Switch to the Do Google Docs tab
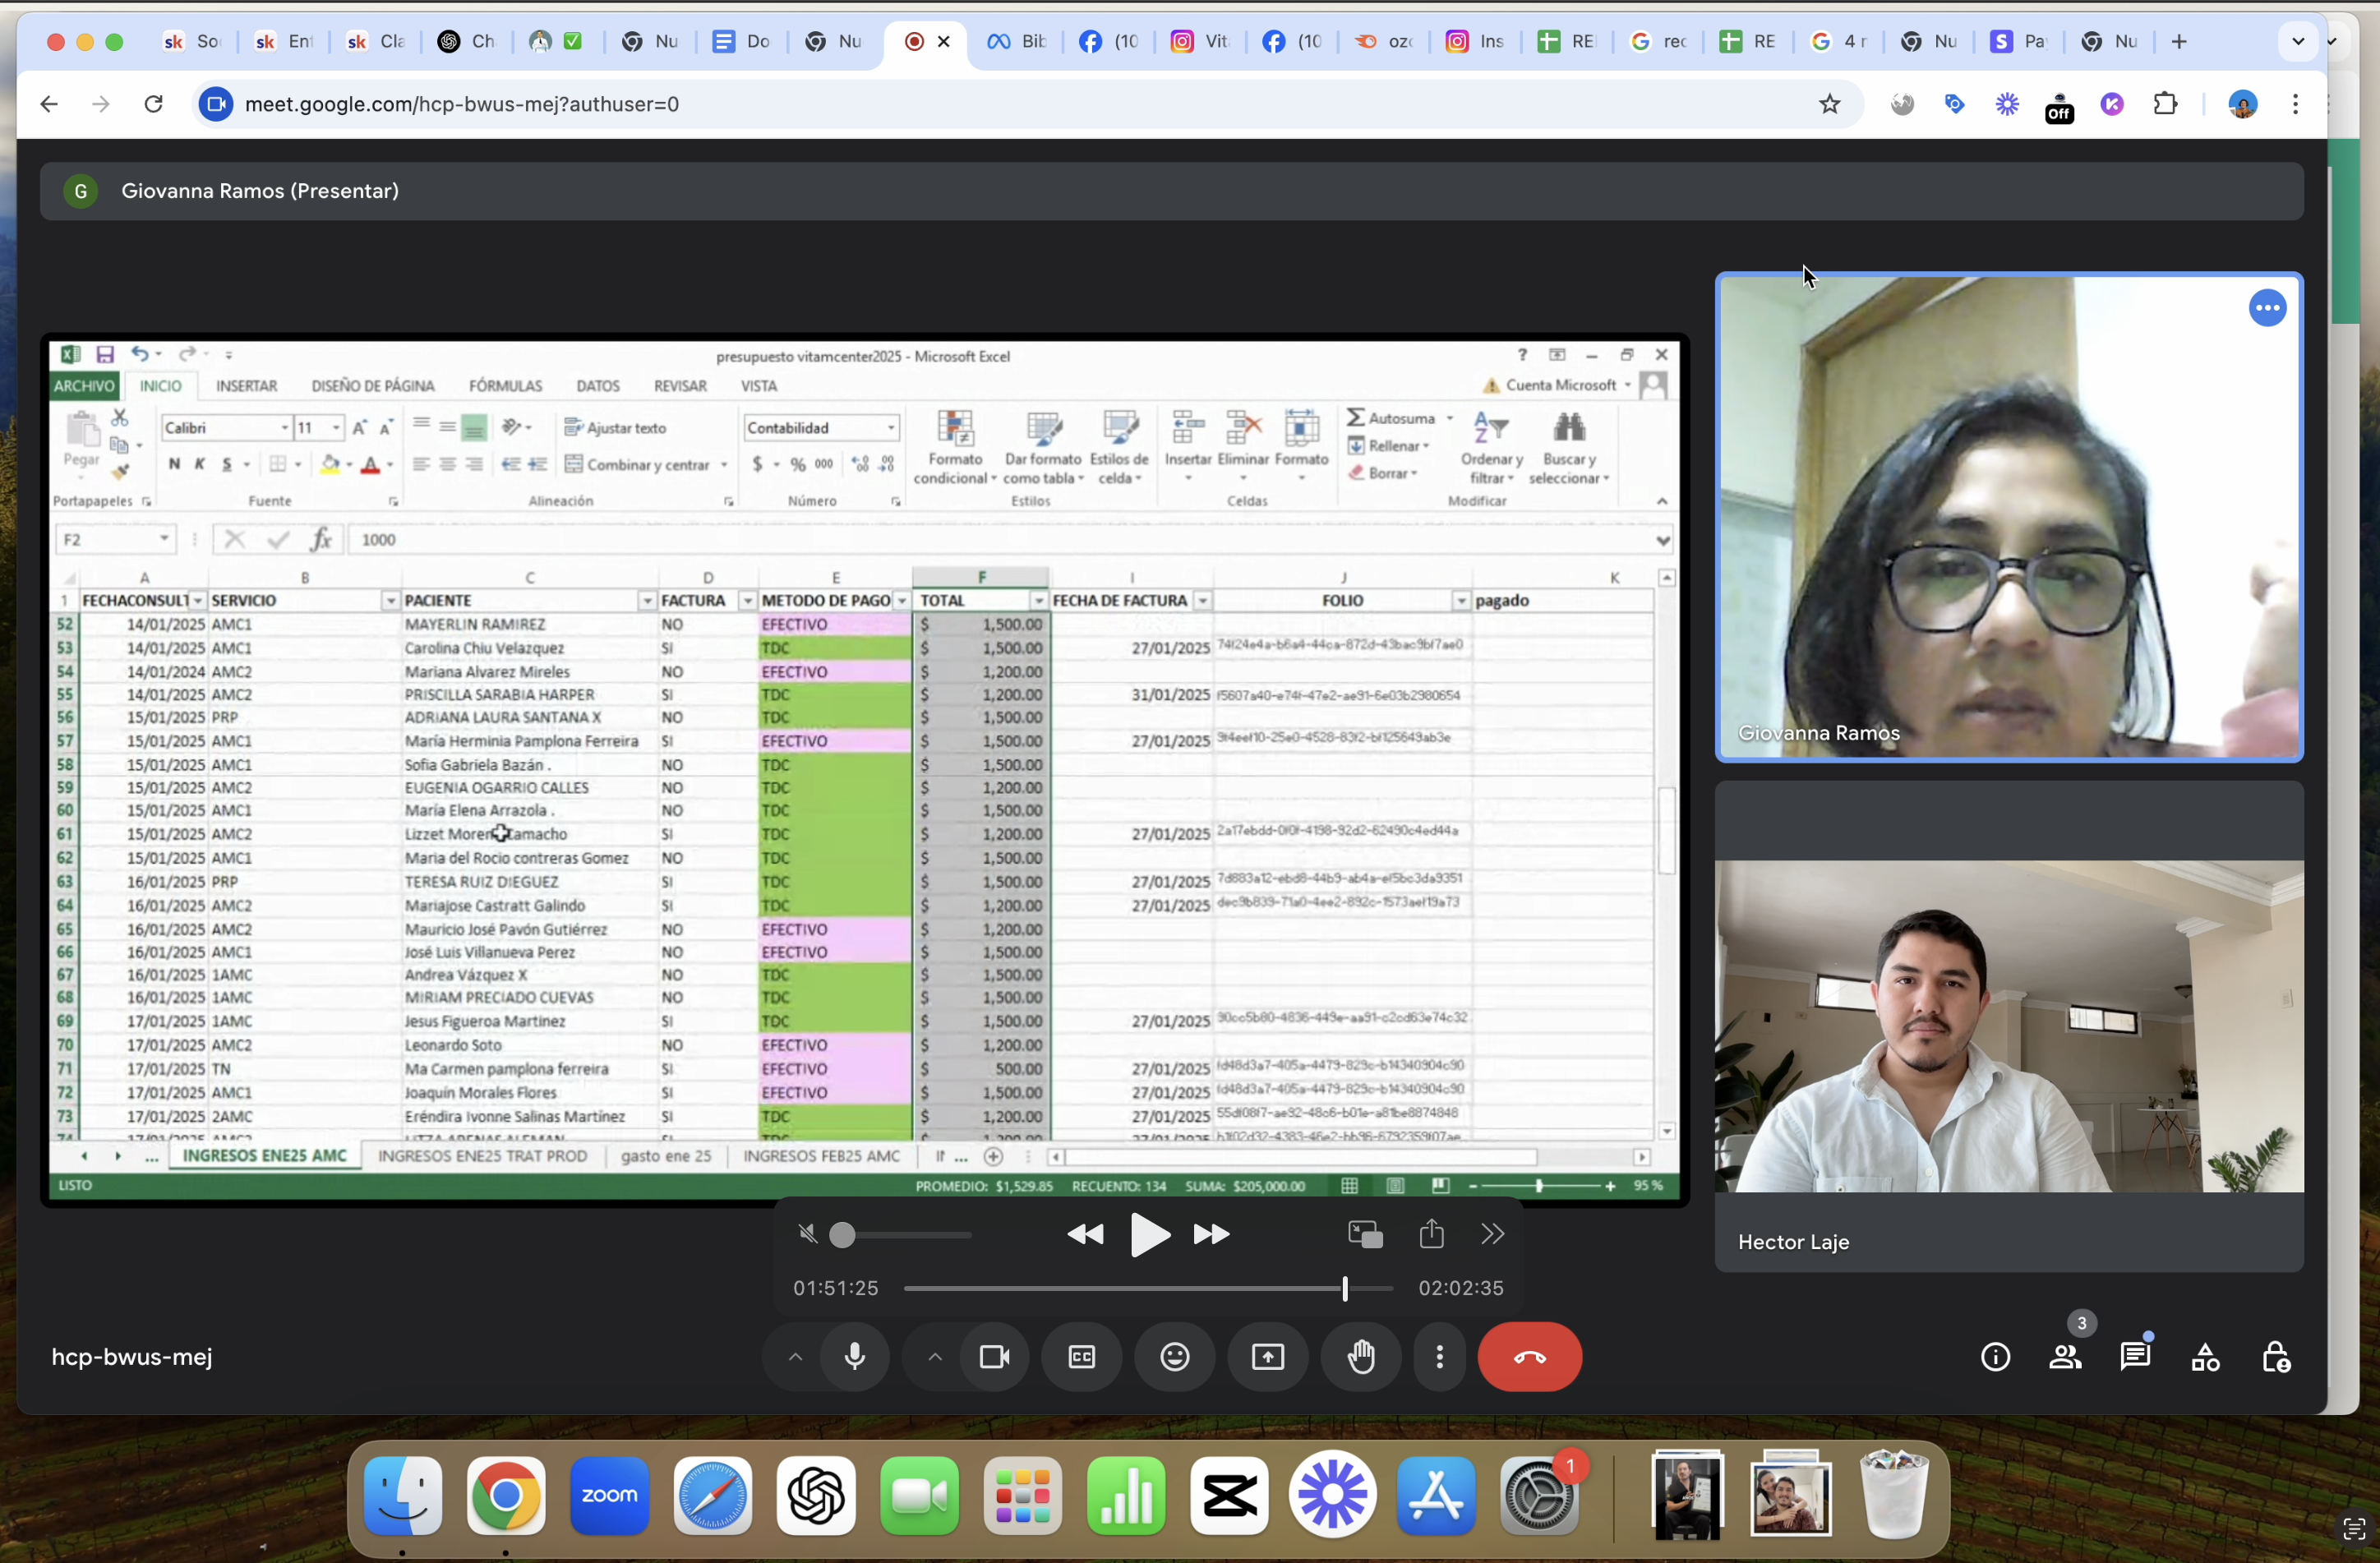 point(741,41)
